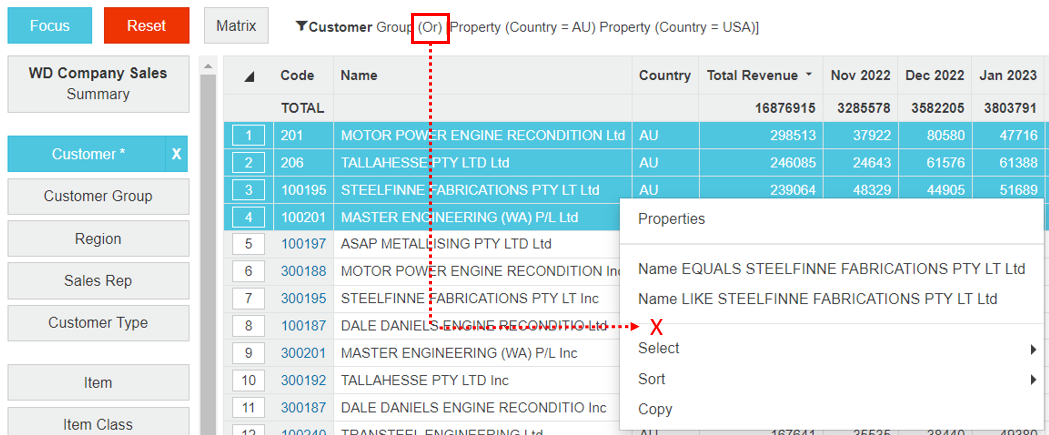This screenshot has width=1049, height=435.
Task: Click the scrollbar up arrow beside the dimension list
Action: [x=207, y=66]
